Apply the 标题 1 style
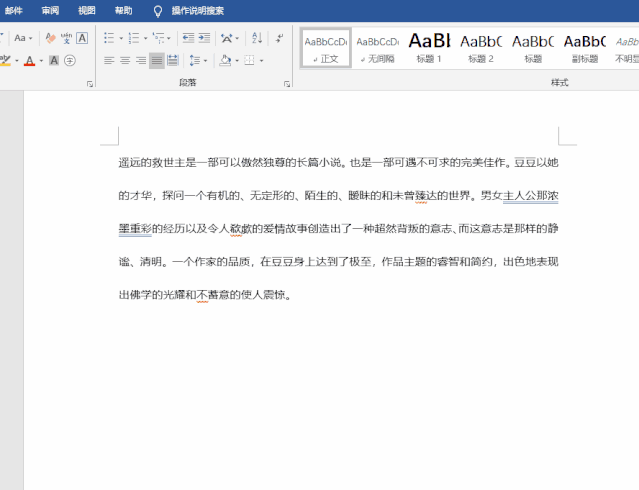639x490 pixels. [429, 47]
